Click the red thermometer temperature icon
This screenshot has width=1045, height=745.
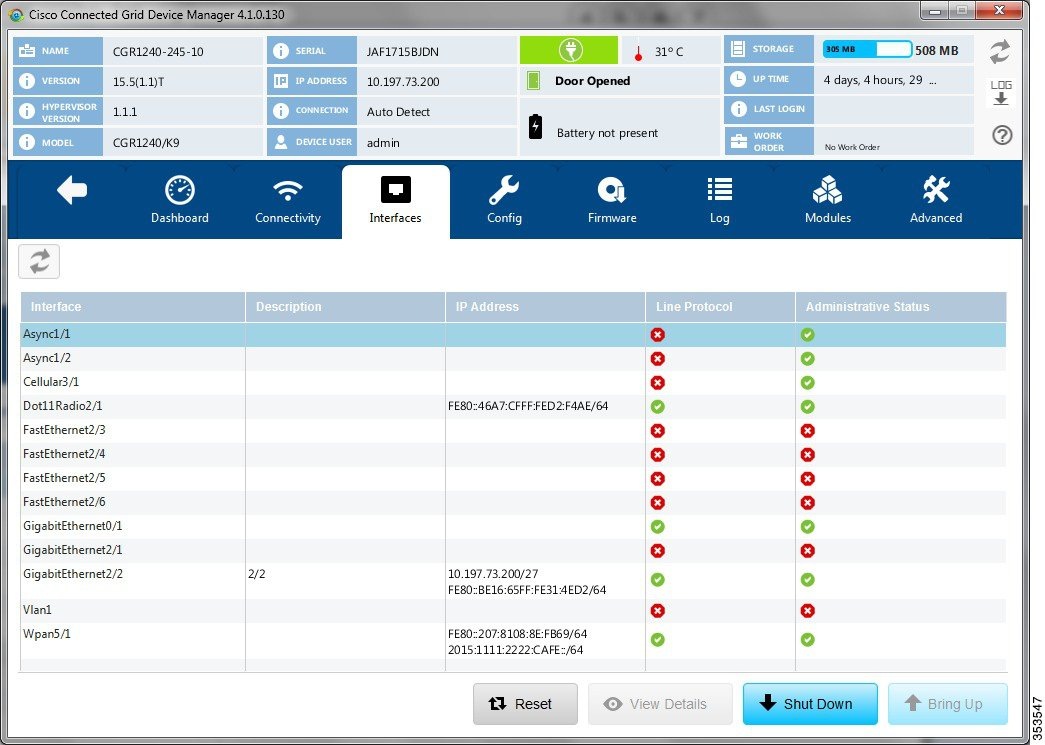[x=638, y=53]
